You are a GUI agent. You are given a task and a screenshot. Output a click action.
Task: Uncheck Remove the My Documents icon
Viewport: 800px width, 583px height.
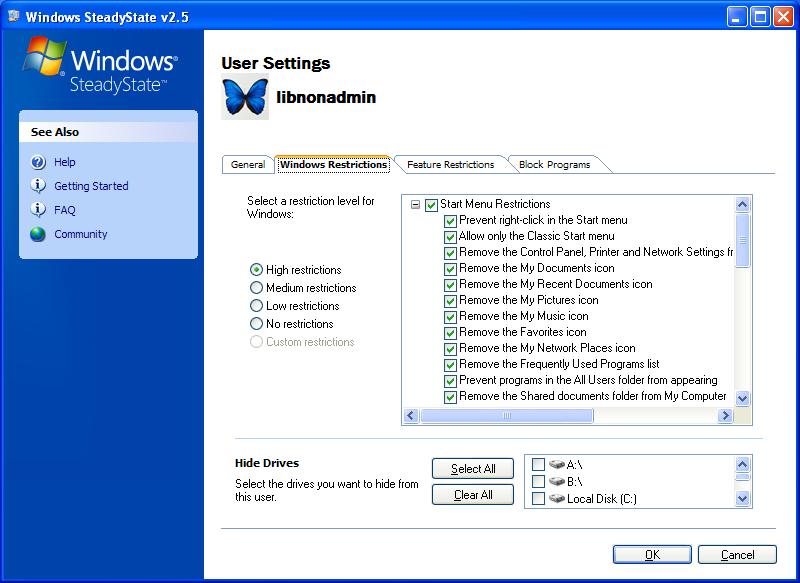tap(450, 269)
